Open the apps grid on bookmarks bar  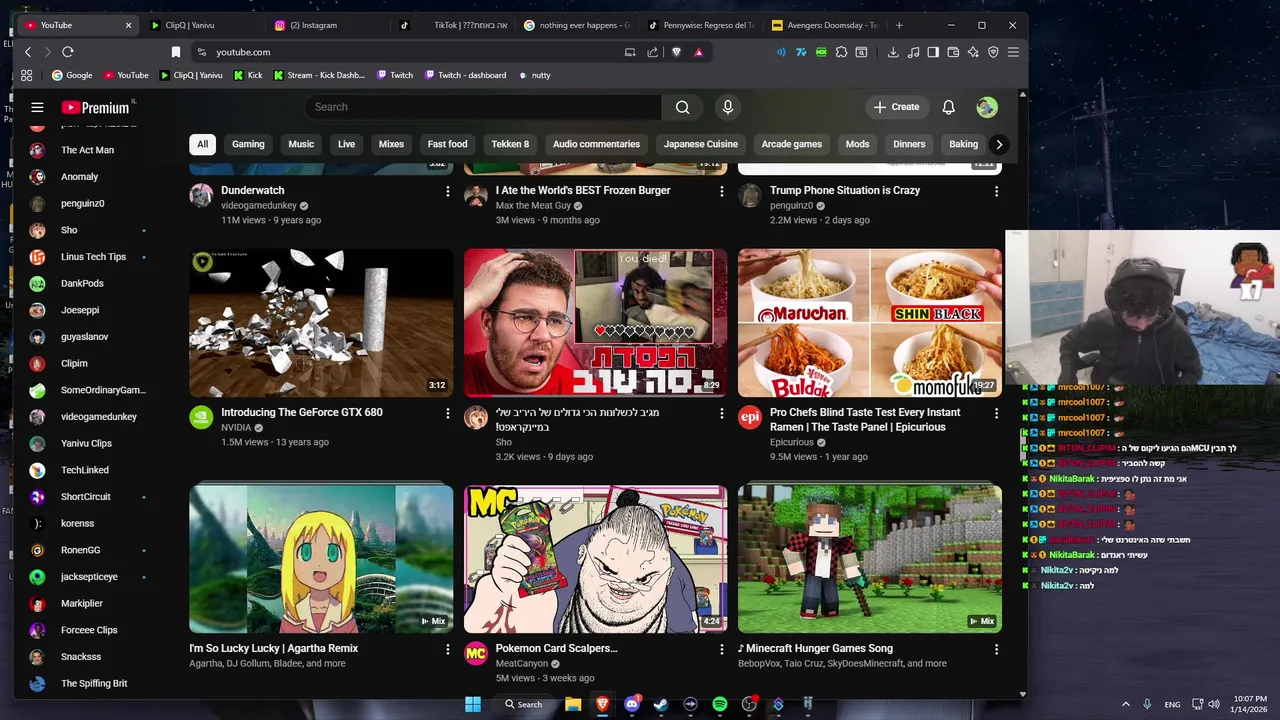click(x=26, y=75)
